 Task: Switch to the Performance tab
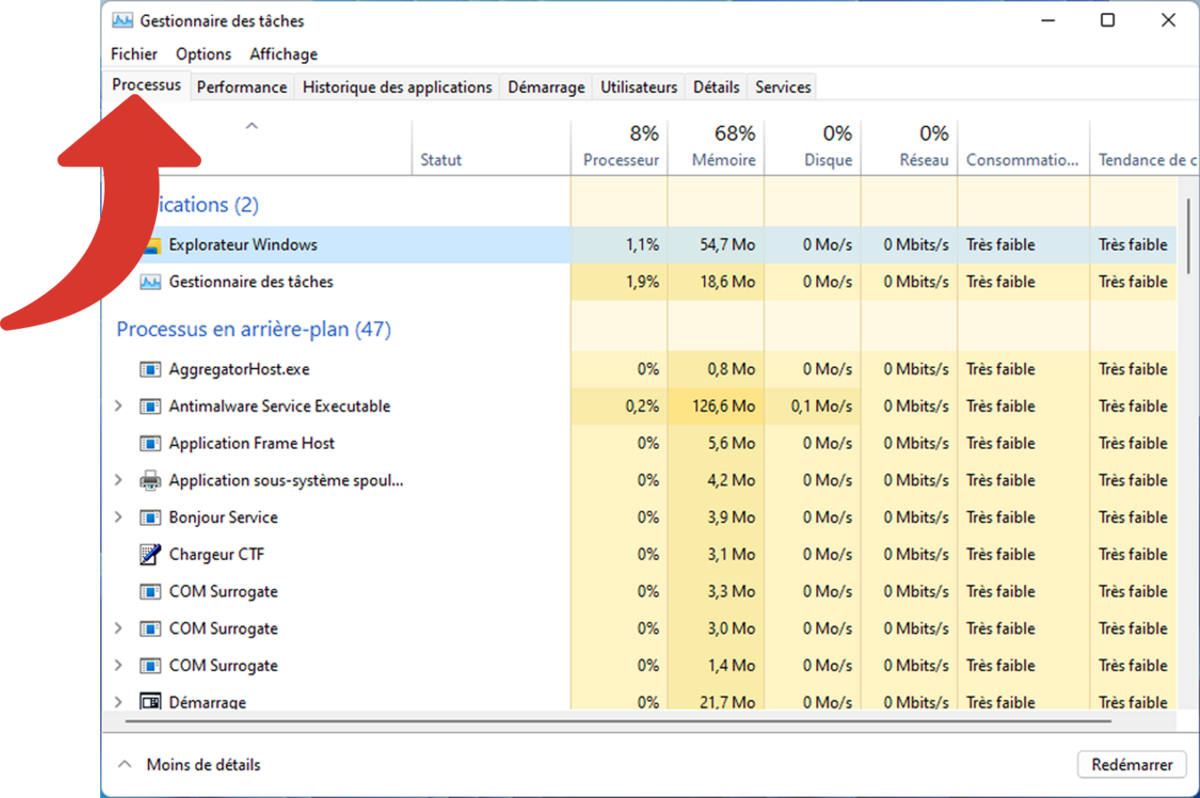(x=242, y=87)
